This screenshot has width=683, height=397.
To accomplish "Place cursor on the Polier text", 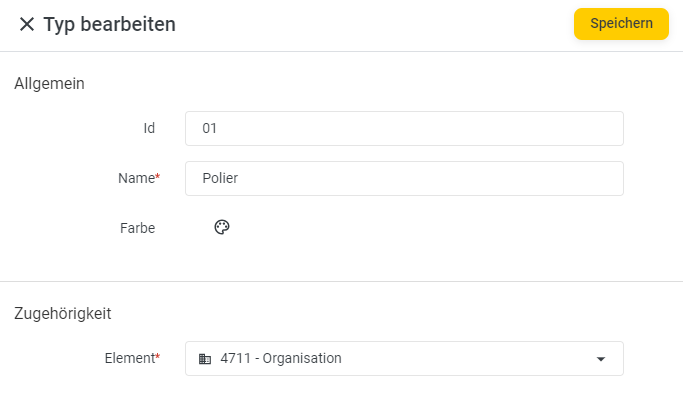I will (x=220, y=178).
